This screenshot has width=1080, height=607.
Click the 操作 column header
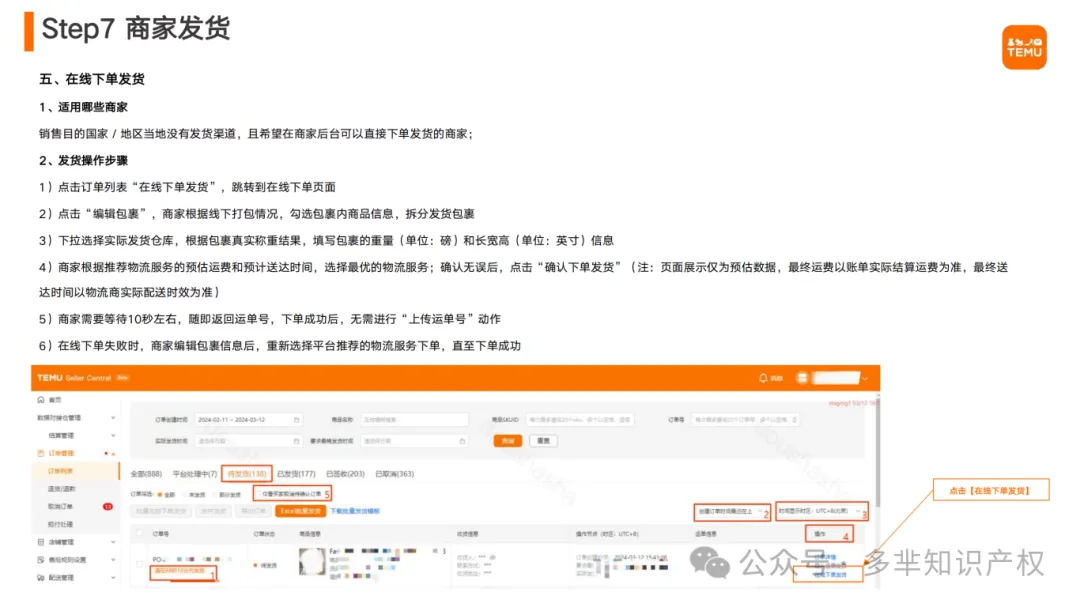tap(820, 534)
